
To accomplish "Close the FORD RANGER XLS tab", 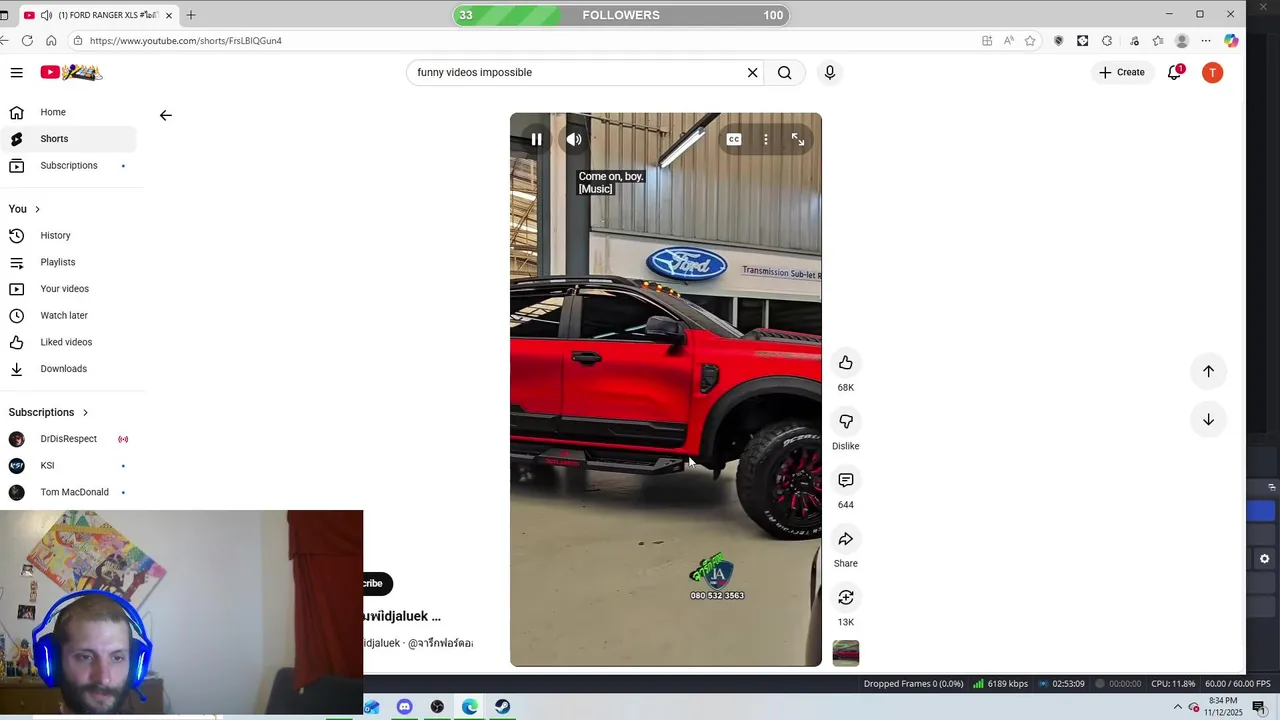I will (169, 15).
